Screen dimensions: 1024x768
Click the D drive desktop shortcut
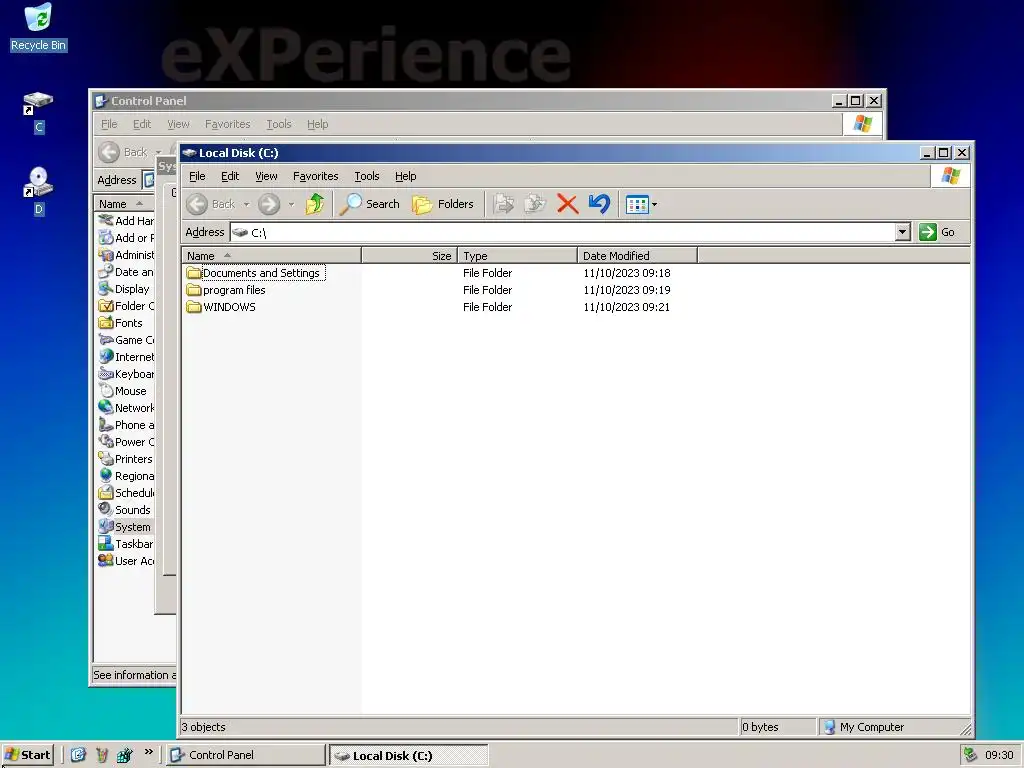pos(38,191)
